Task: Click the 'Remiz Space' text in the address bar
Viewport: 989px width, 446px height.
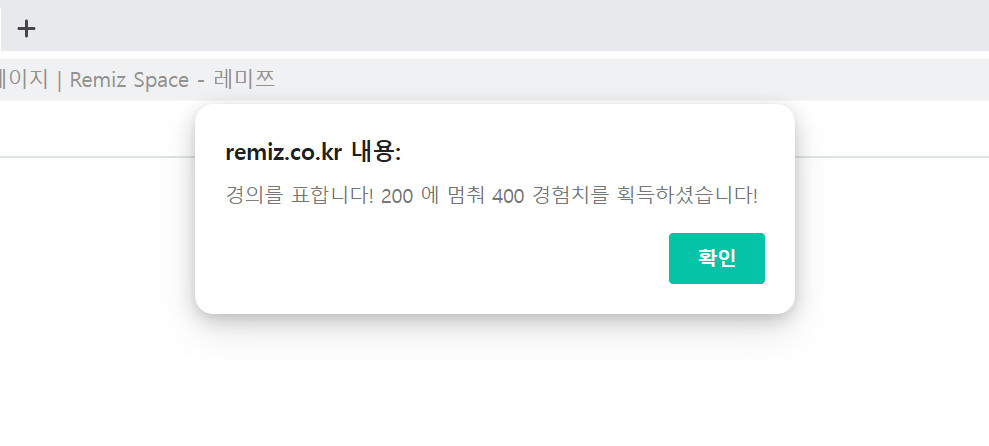Action: pyautogui.click(x=129, y=80)
